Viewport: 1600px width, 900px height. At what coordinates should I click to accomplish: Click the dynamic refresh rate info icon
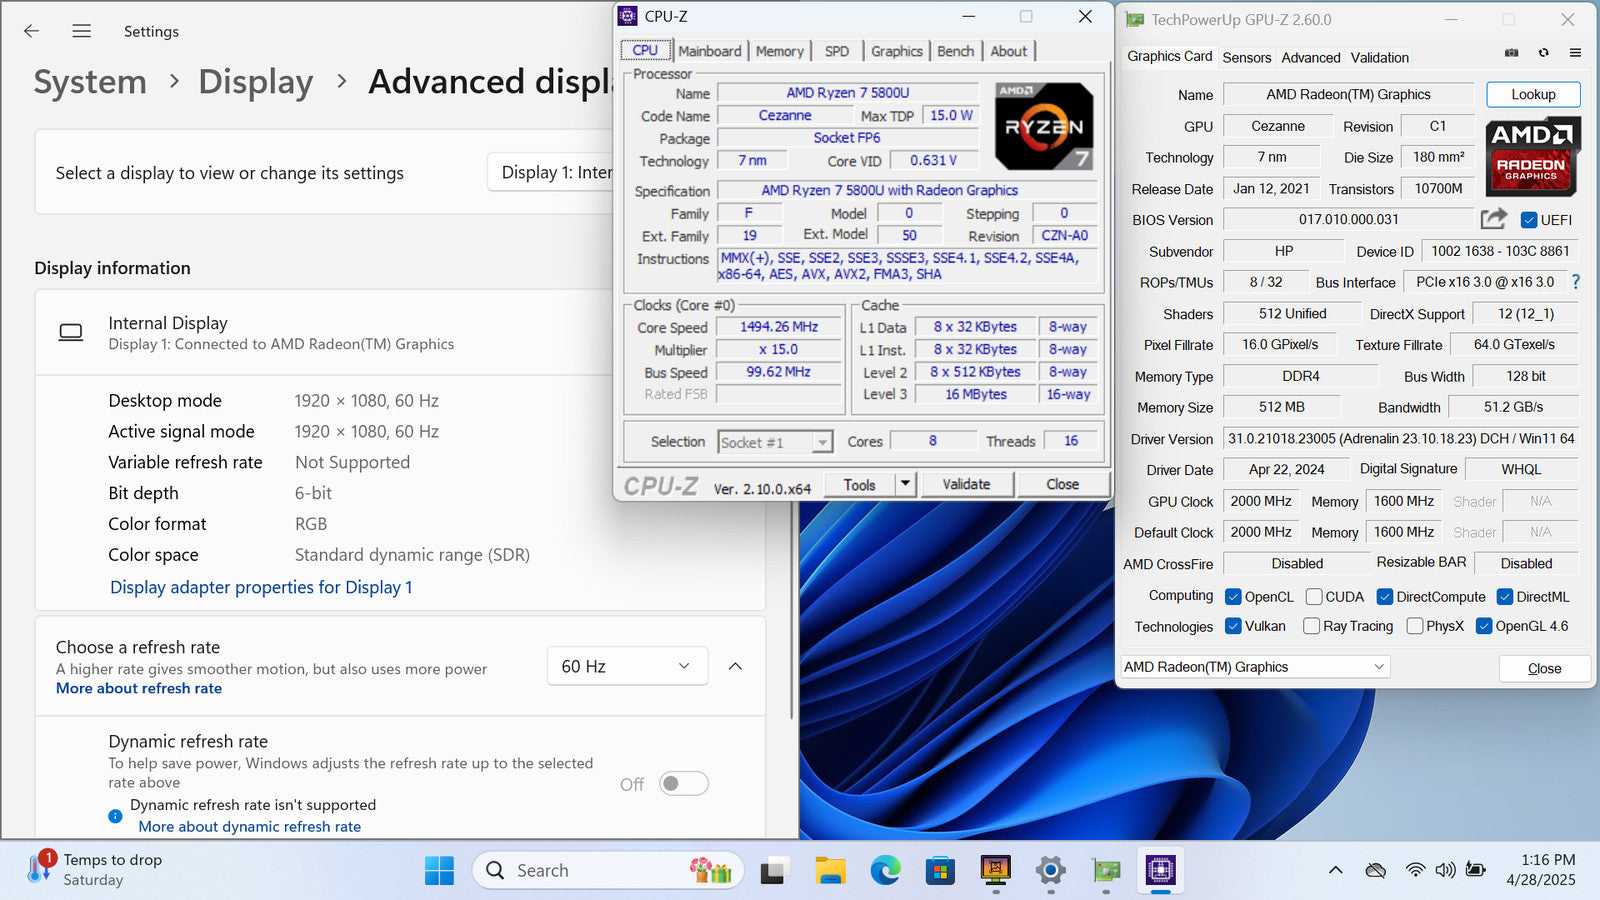pyautogui.click(x=115, y=816)
